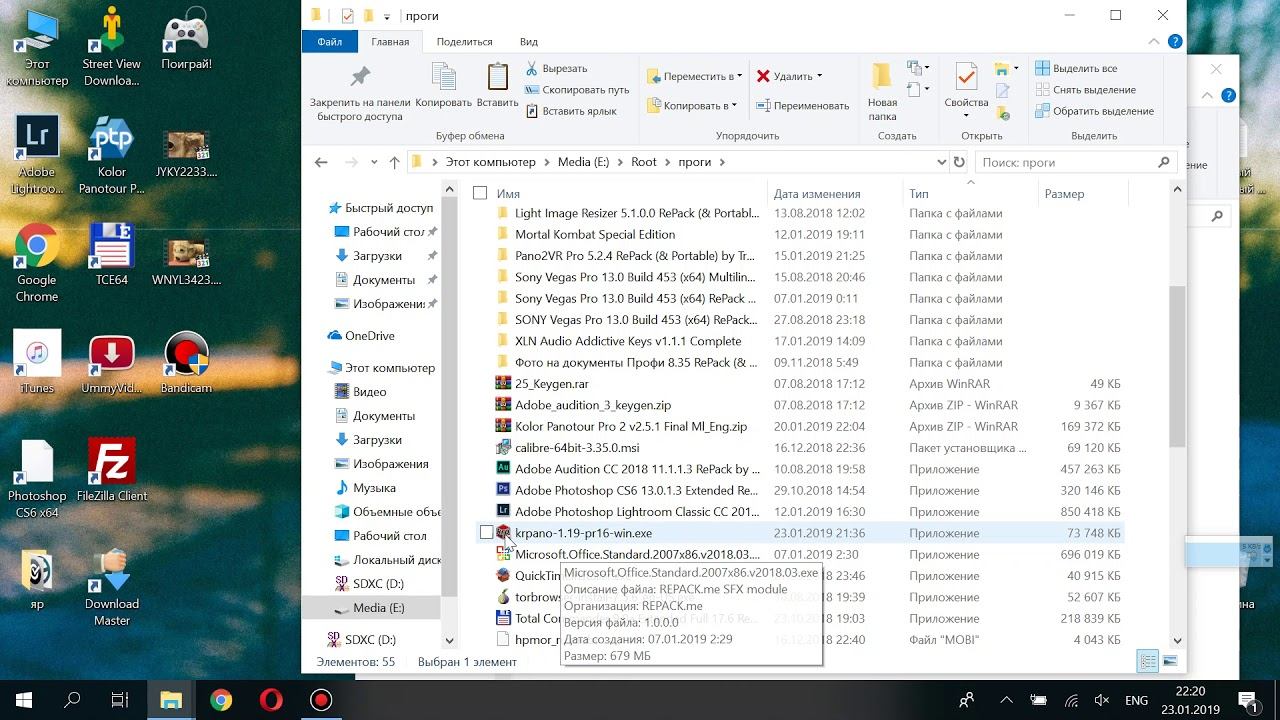Open Kolor Panotour desktop shortcut
The width and height of the screenshot is (1280, 720).
pos(112,155)
